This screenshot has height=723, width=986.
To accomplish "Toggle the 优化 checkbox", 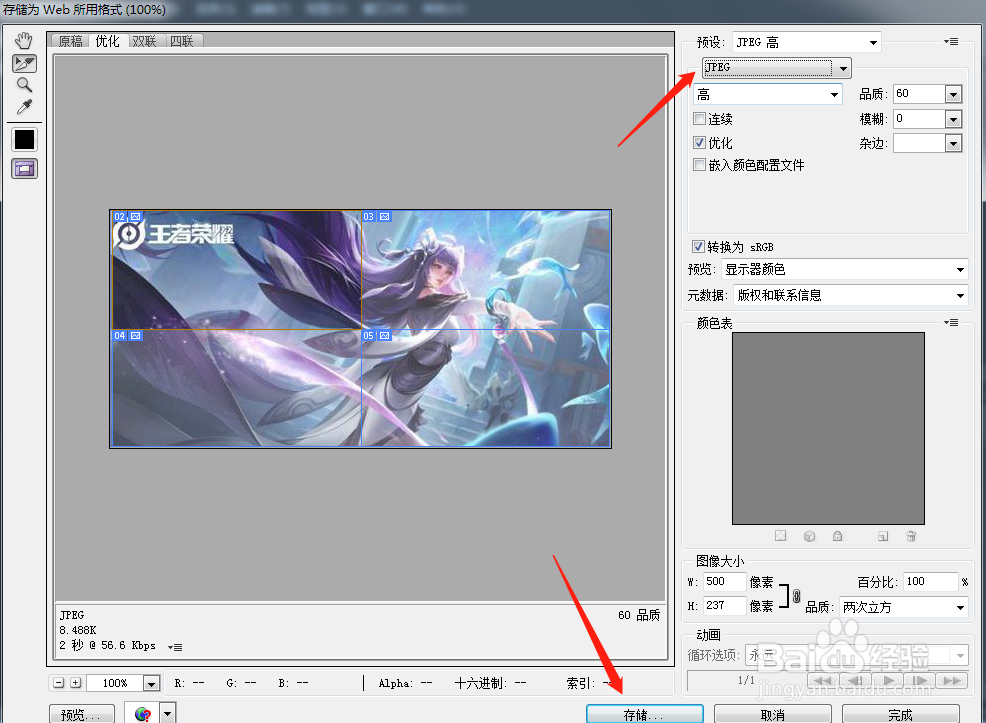I will click(699, 143).
